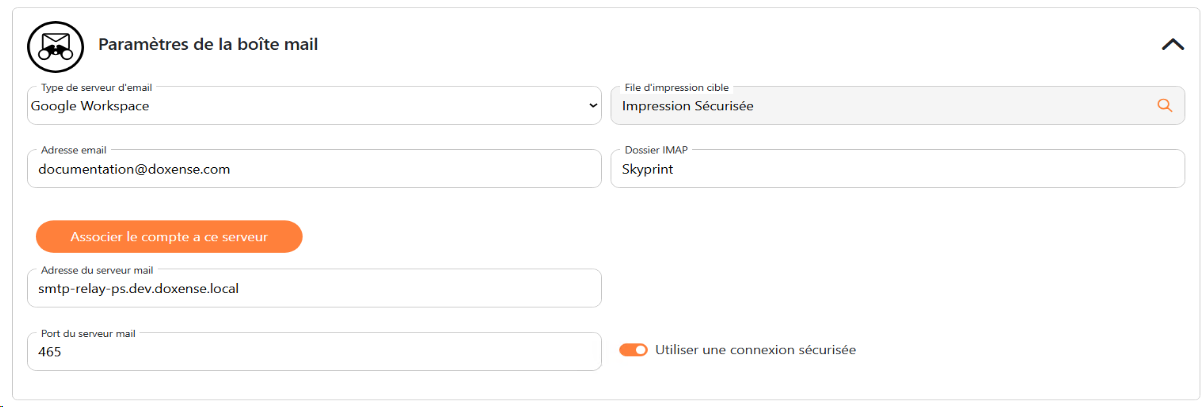Click the orange search magnifier icon
Viewport: 1204px width, 407px height.
click(1164, 105)
